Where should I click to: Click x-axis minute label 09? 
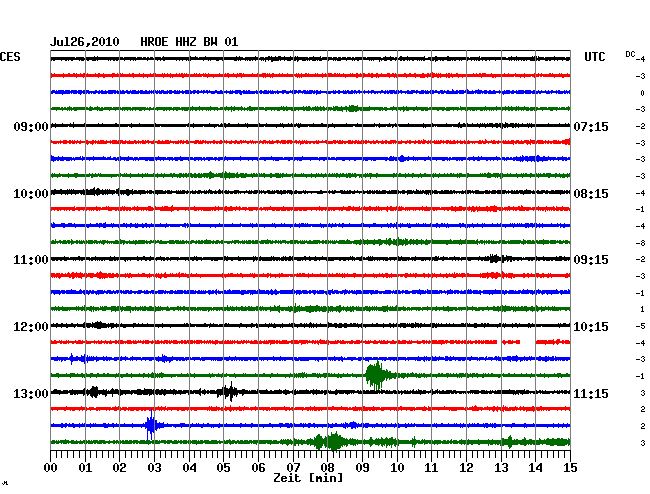click(x=362, y=468)
